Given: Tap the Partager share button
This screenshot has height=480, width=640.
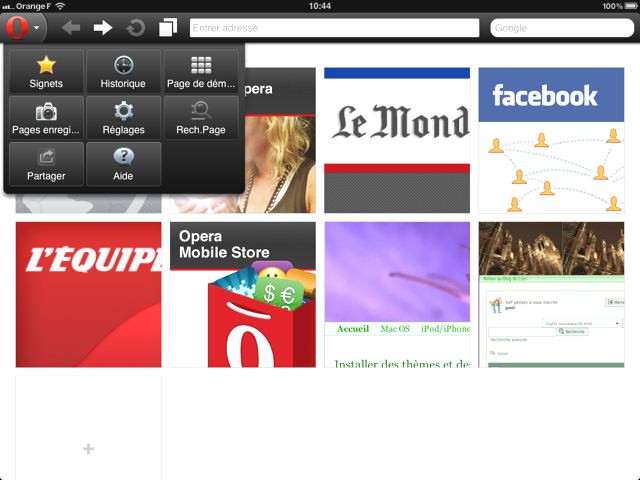Looking at the screenshot, I should click(46, 164).
